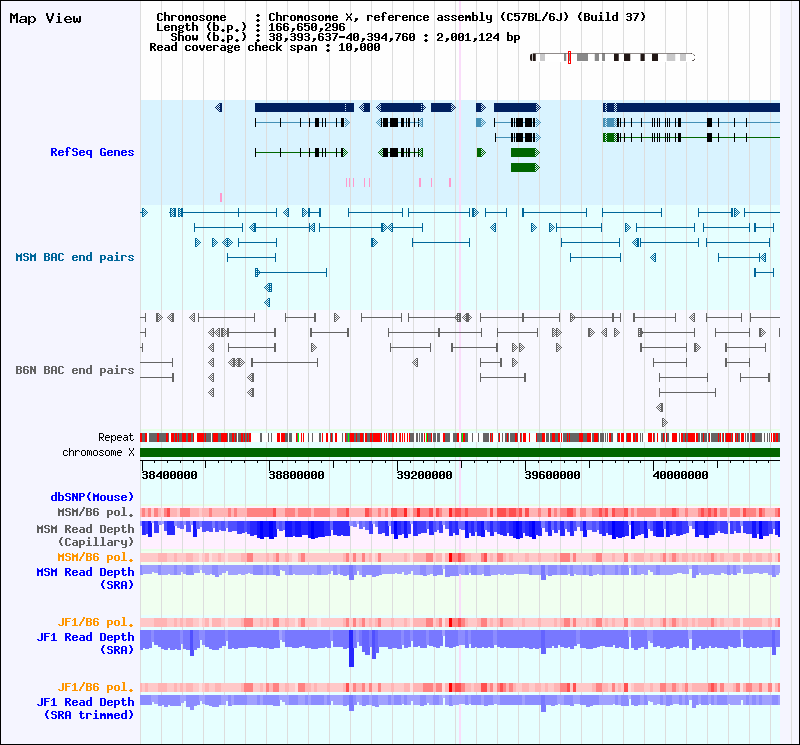Click the 38400000 ruler position label
800x745 pixels.
tap(169, 475)
